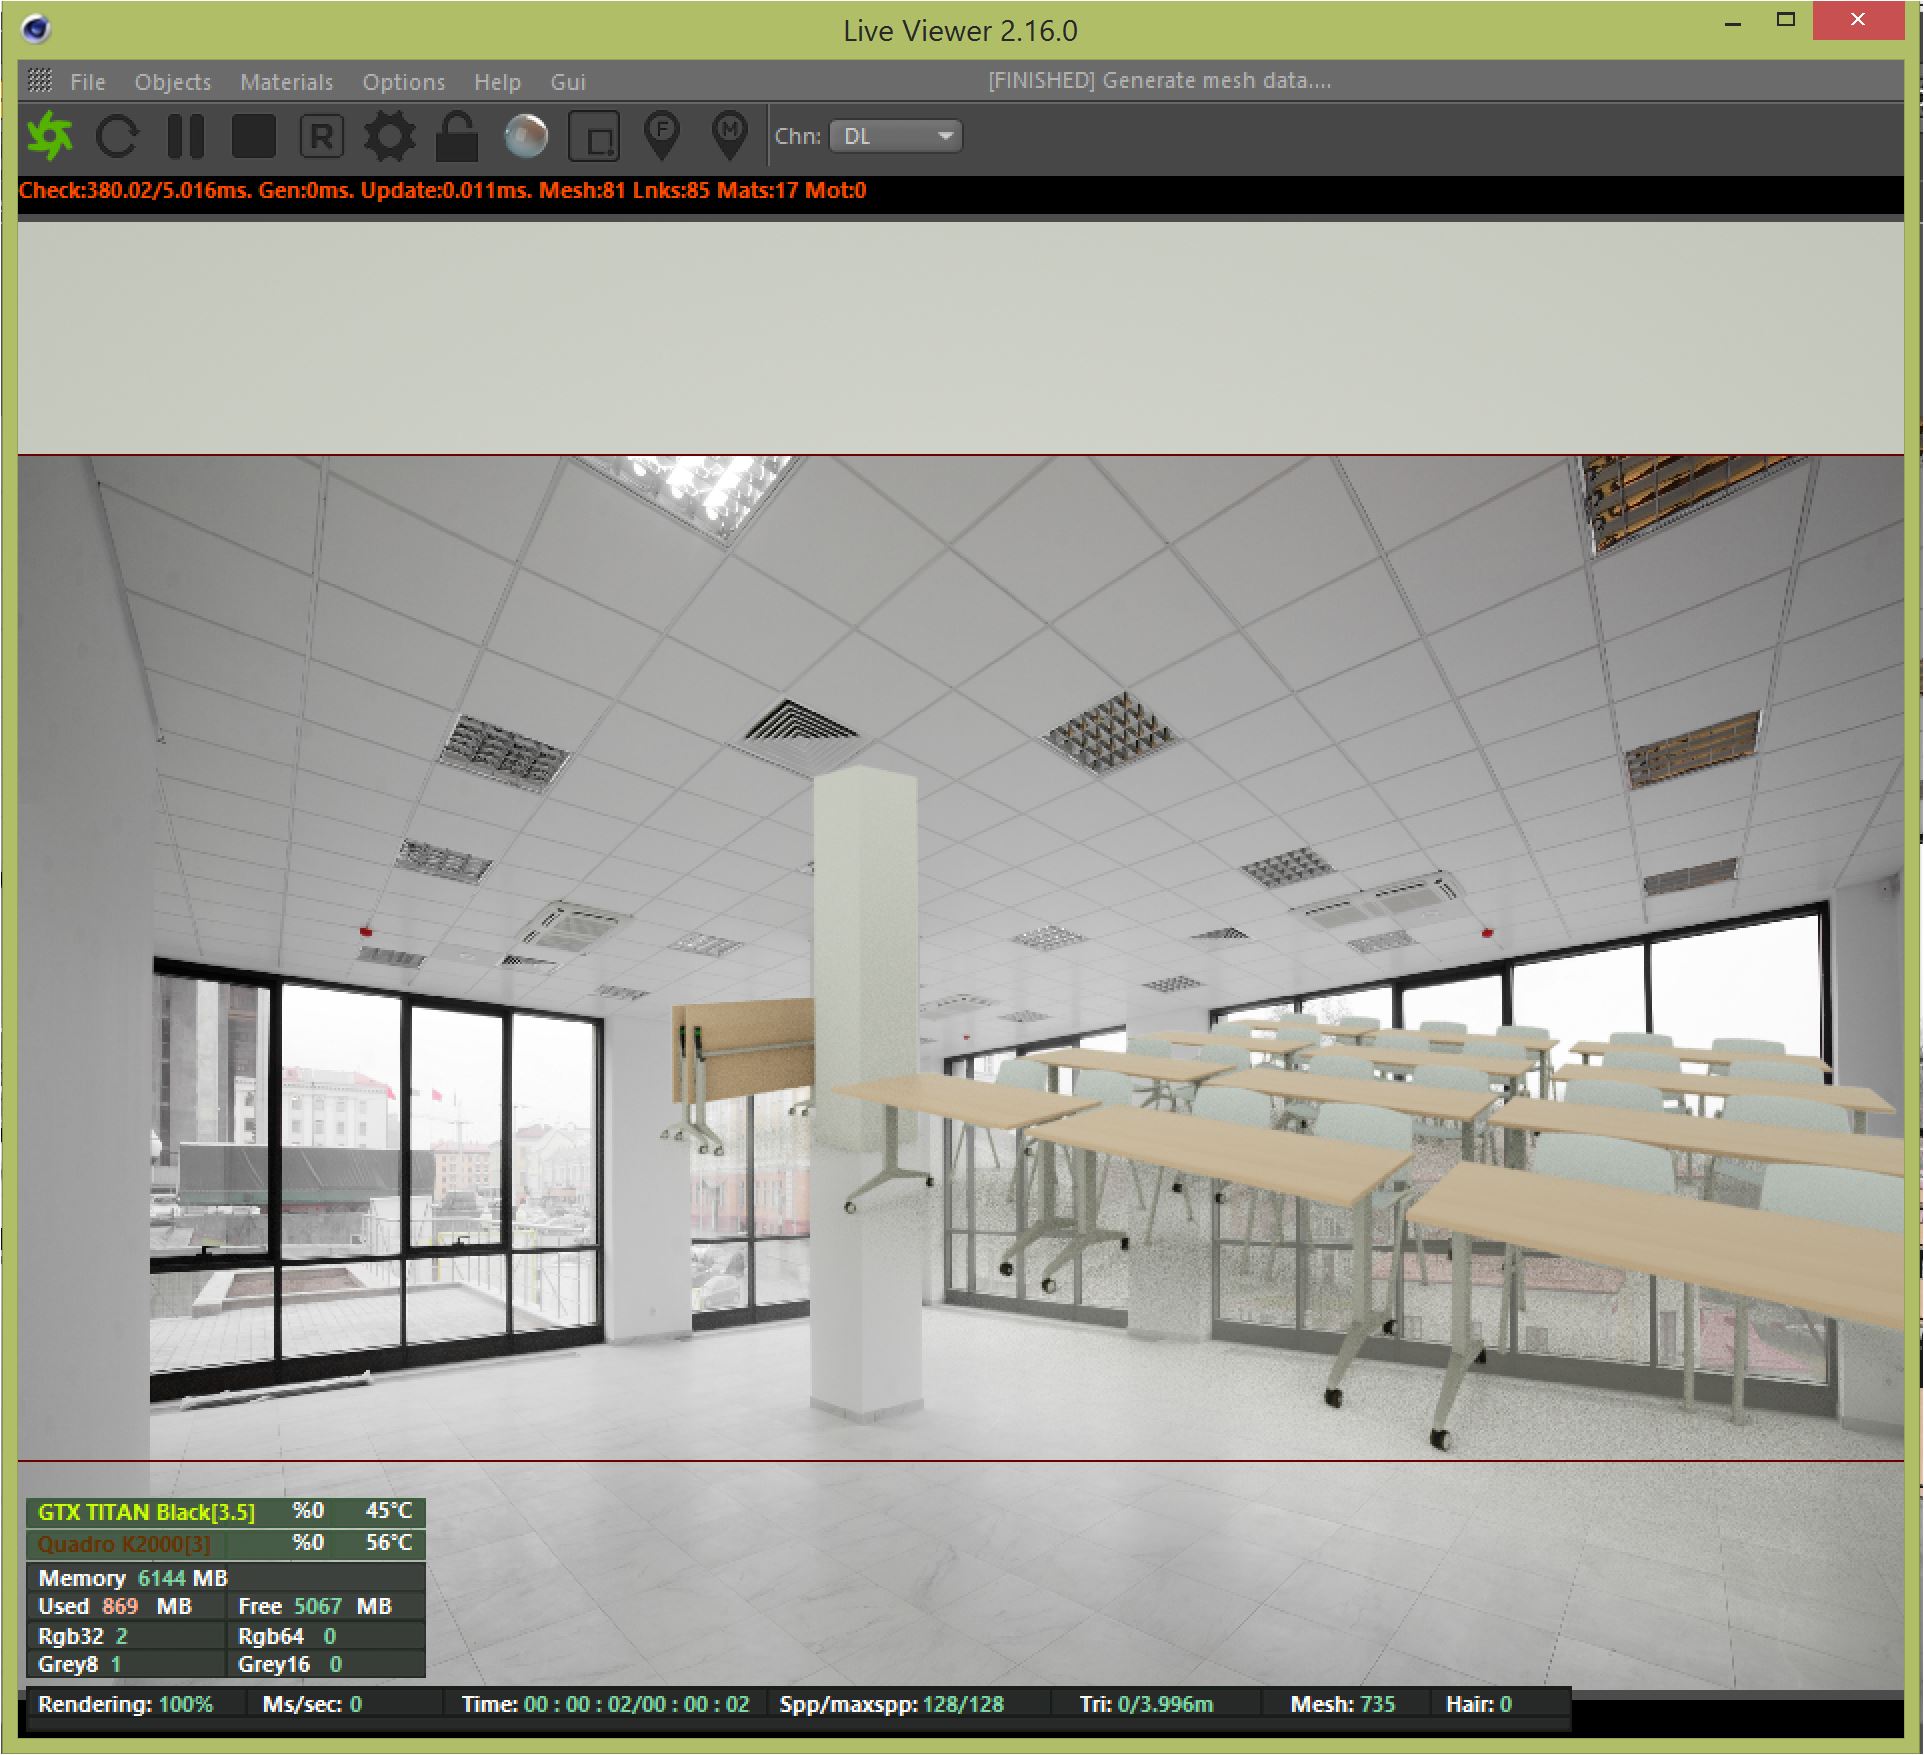Select the material picker M pin
This screenshot has width=1924, height=1755.
coord(730,134)
